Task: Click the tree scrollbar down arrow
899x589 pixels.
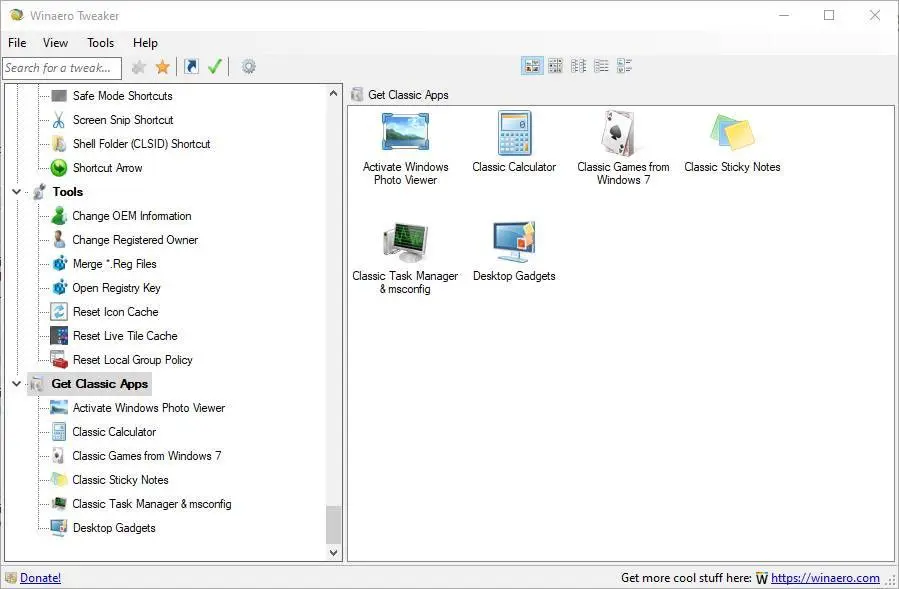Action: click(x=334, y=553)
